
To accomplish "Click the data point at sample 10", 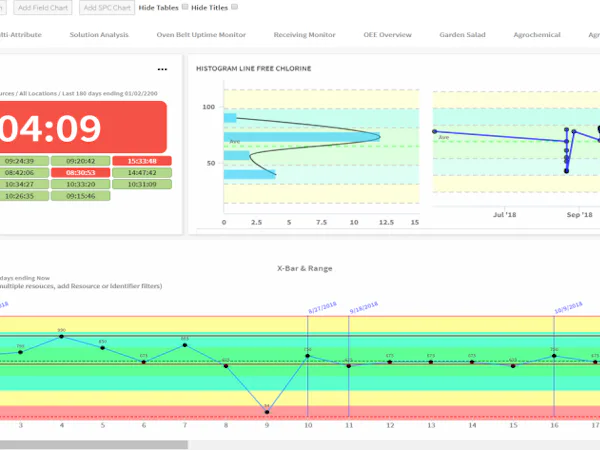I will coord(308,356).
